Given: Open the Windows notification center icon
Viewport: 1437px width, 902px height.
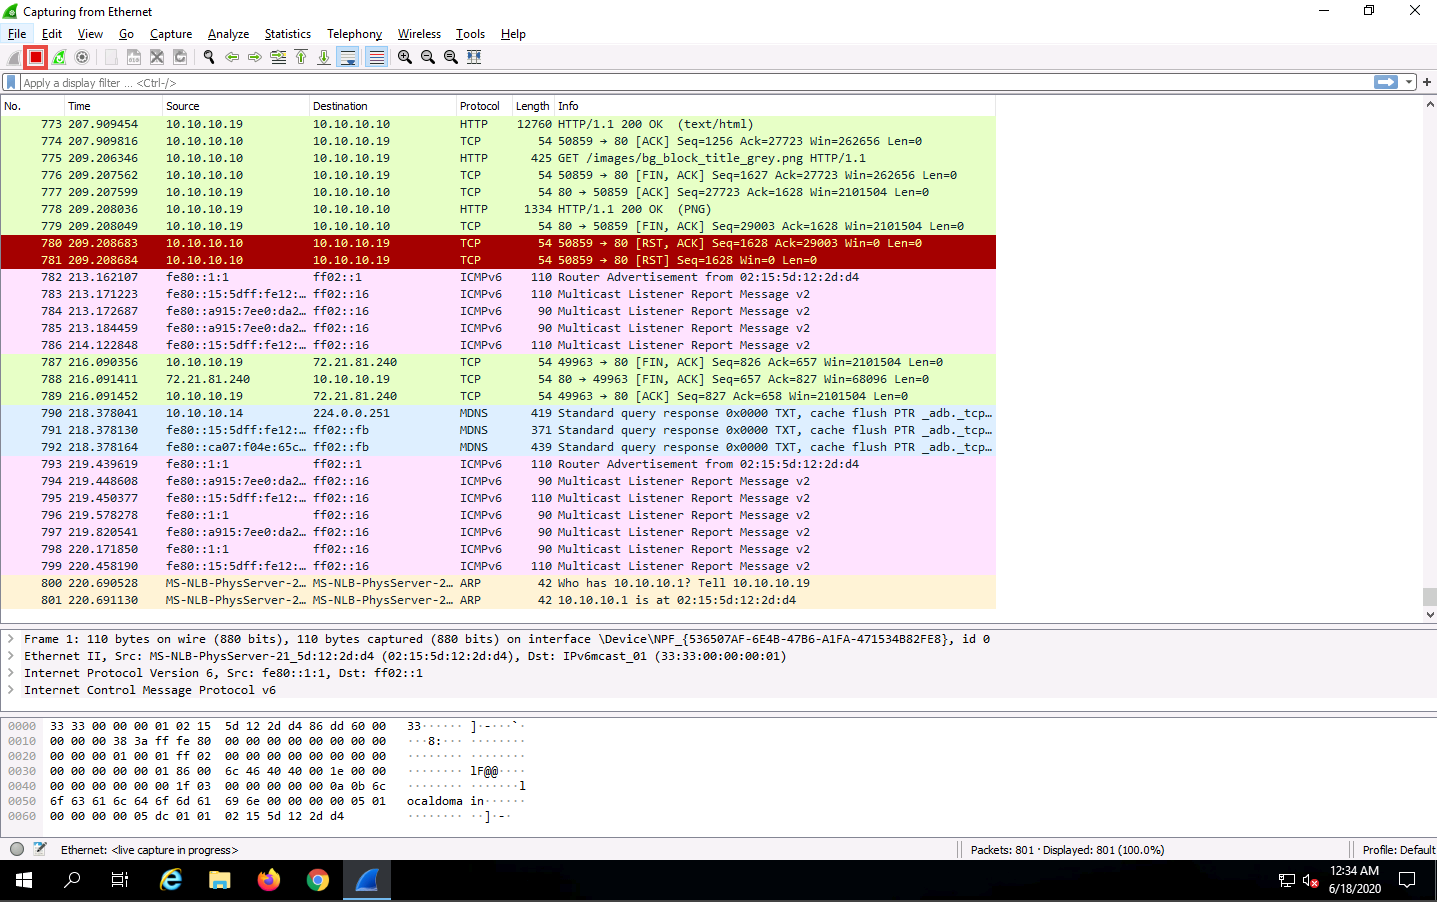Looking at the screenshot, I should click(x=1407, y=880).
